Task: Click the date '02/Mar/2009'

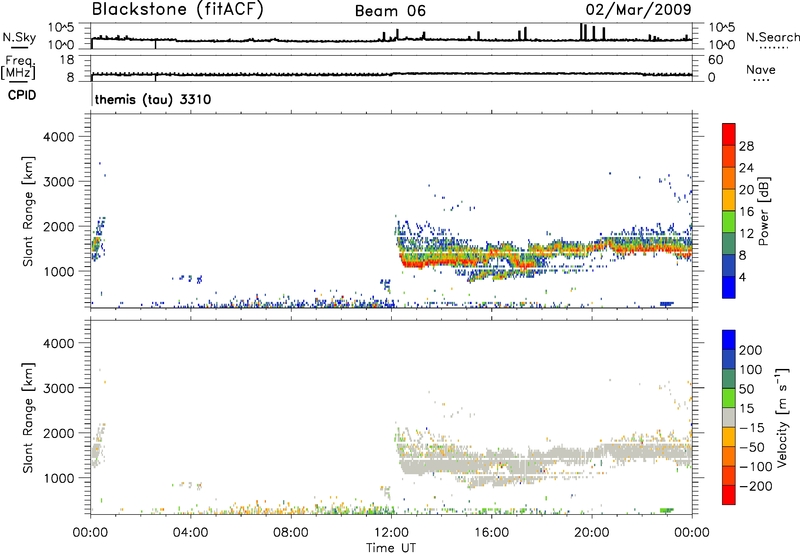Action: [x=638, y=9]
